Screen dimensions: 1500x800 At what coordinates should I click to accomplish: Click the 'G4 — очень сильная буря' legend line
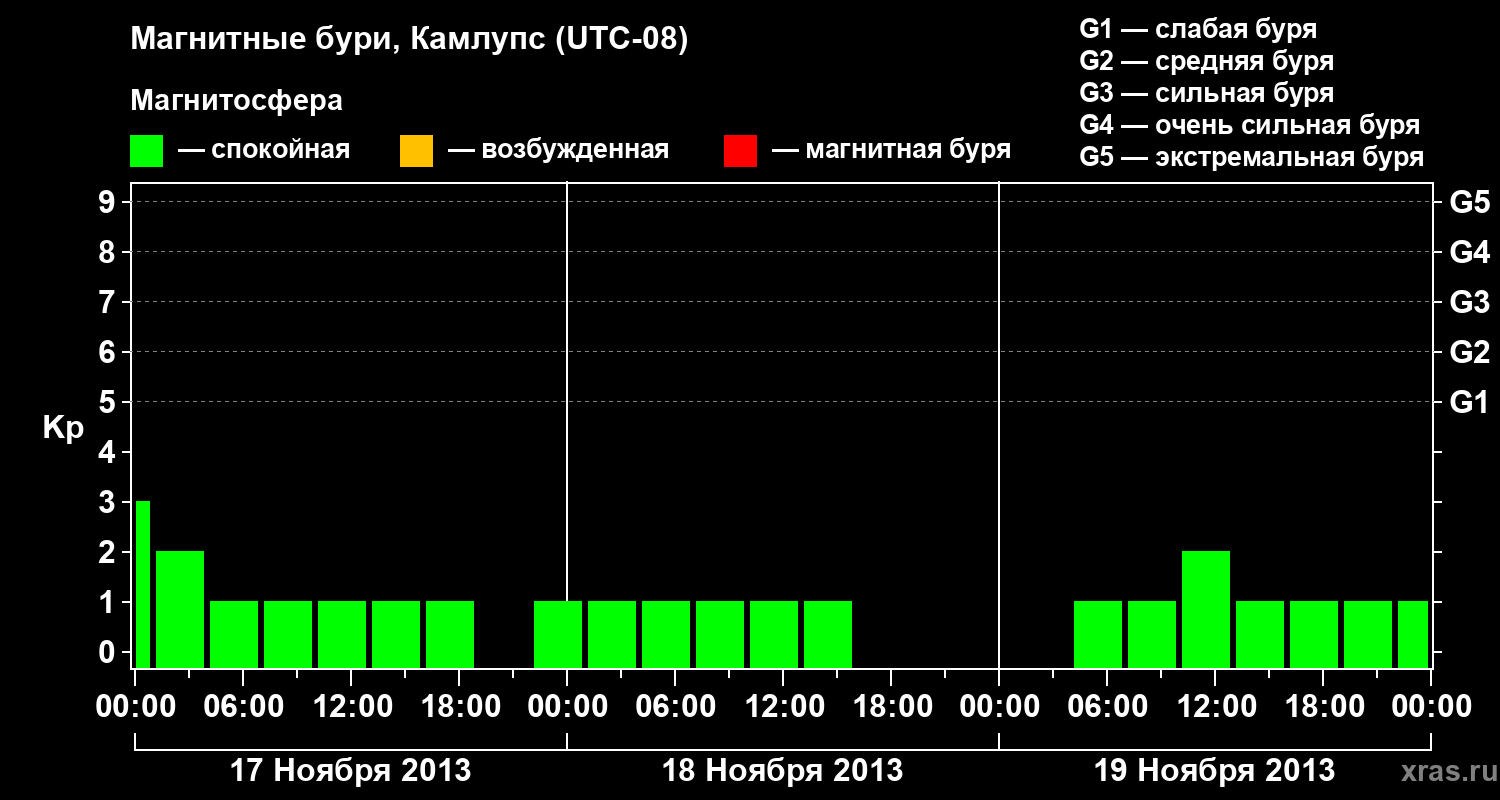pyautogui.click(x=1250, y=125)
